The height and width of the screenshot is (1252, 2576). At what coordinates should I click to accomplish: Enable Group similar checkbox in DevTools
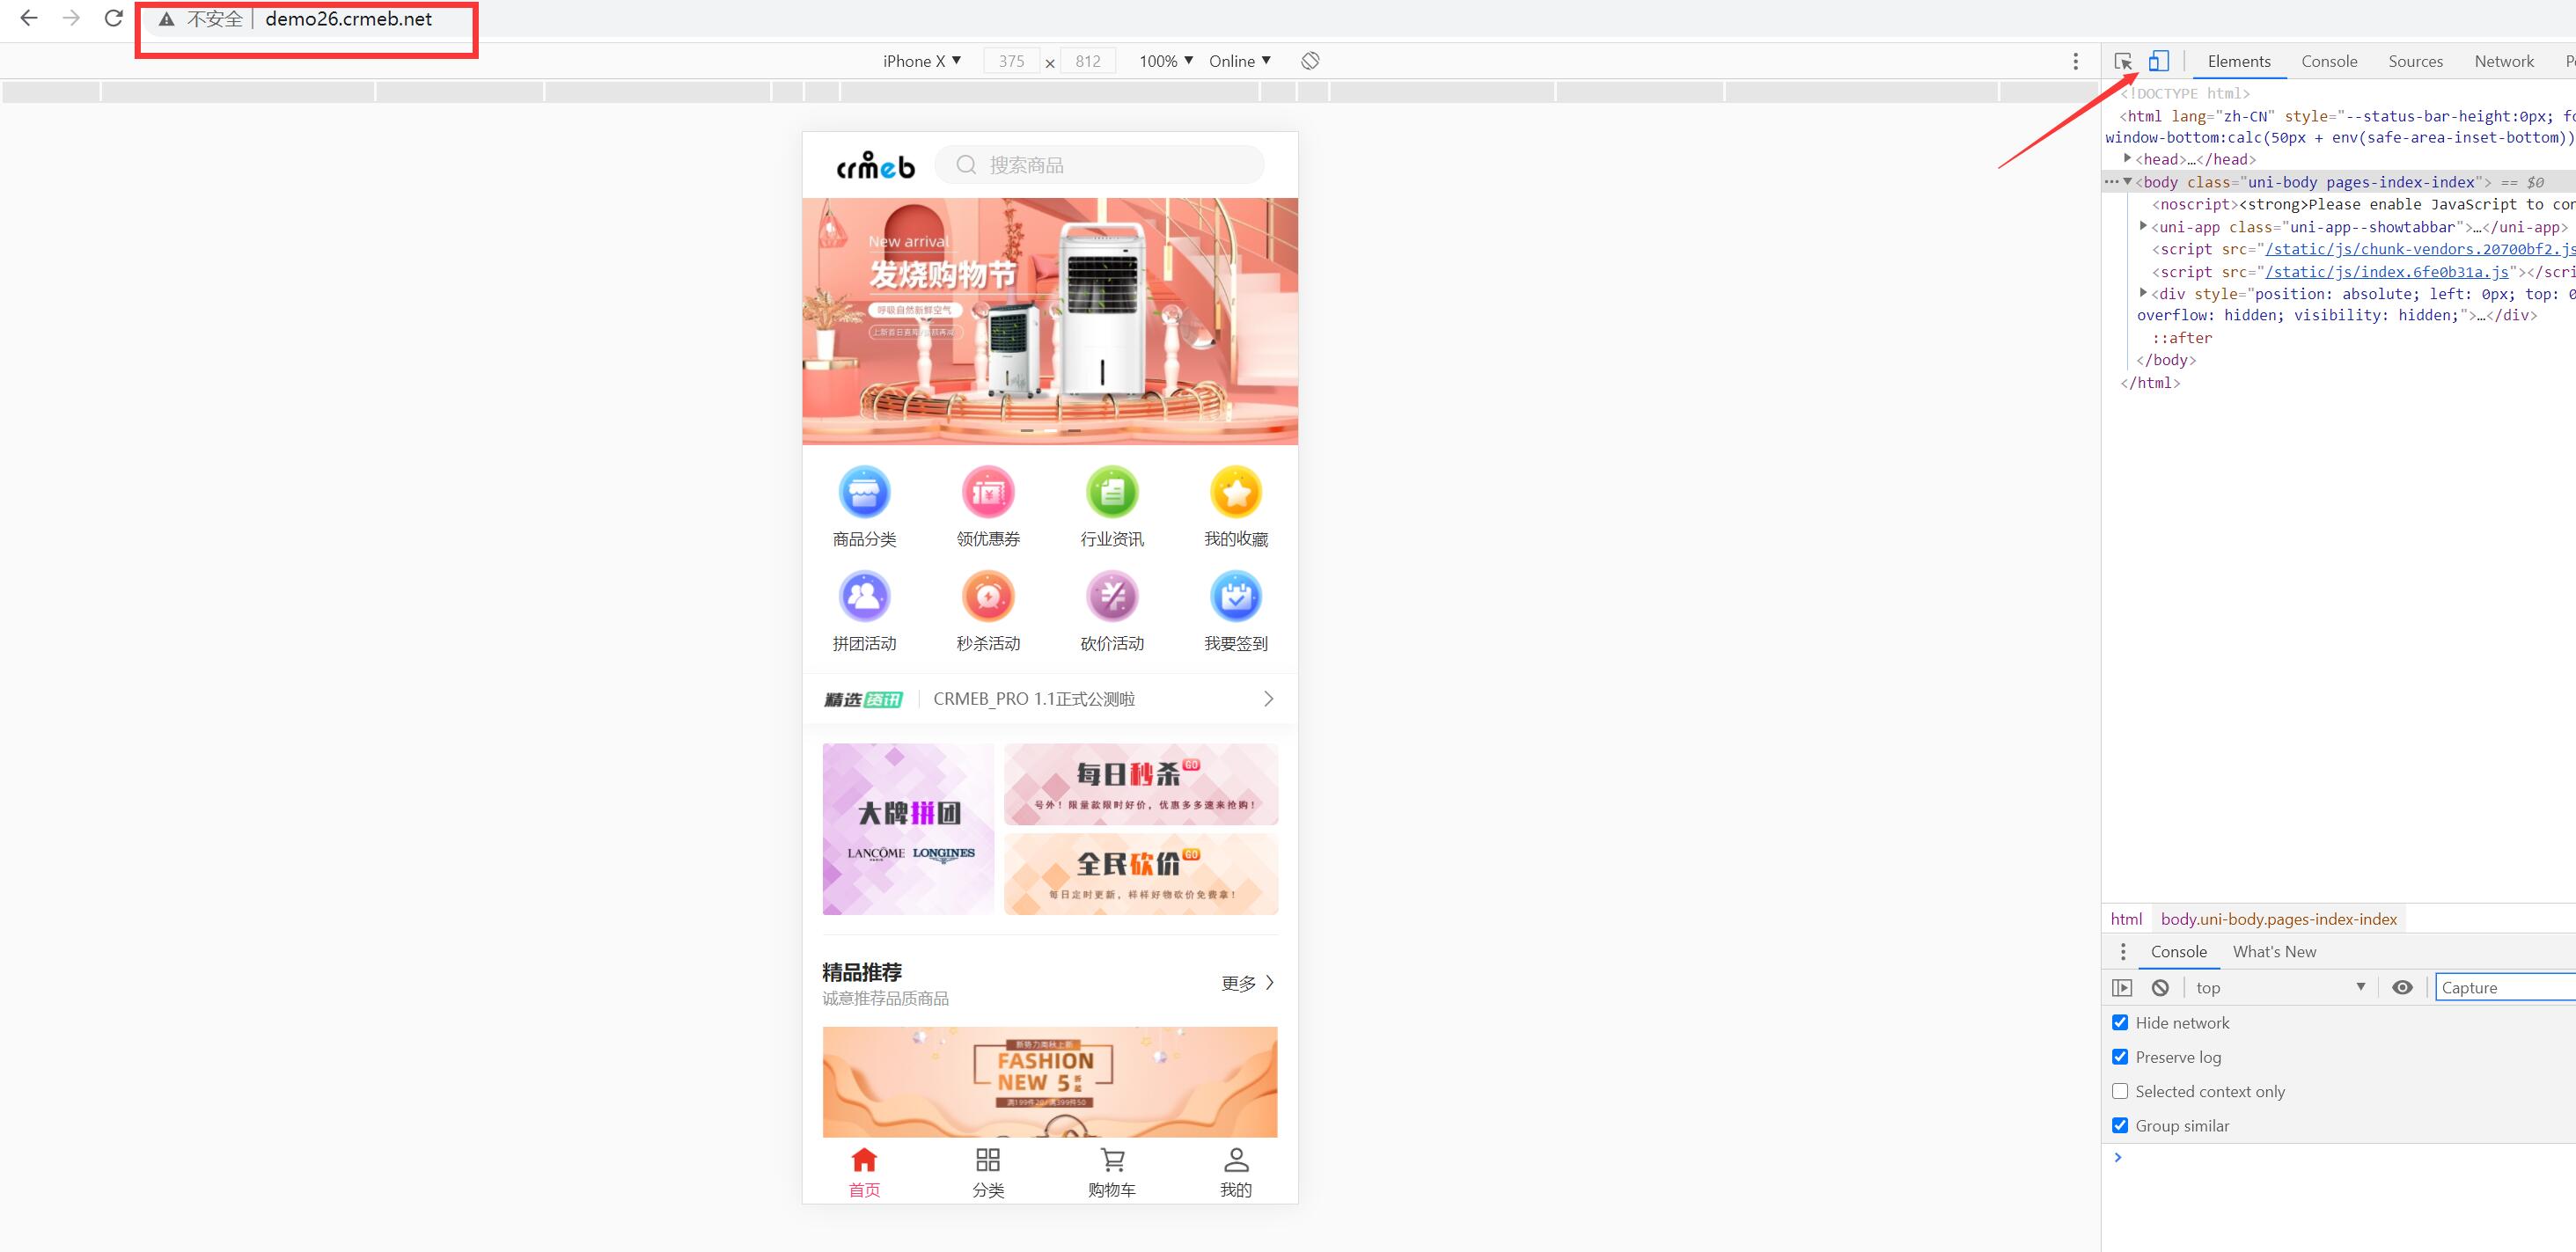tap(2121, 1124)
